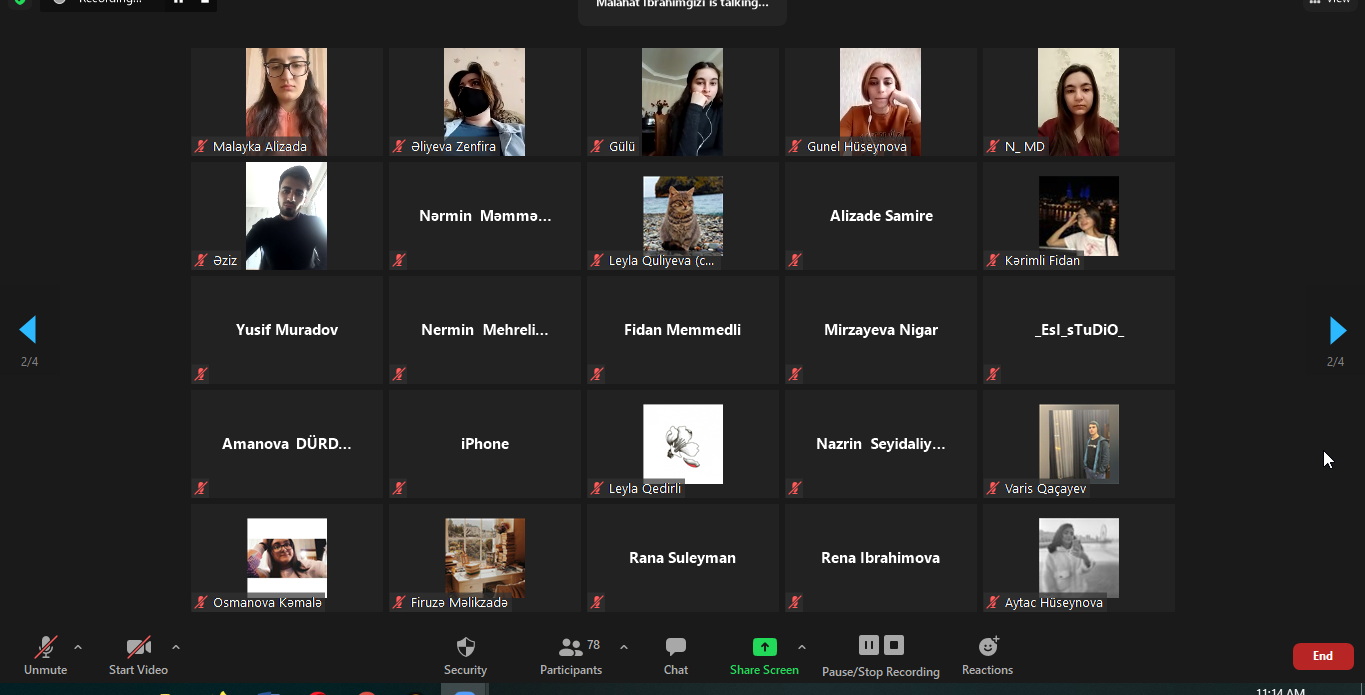
Task: Click muted mic icon on Kərimli Fidan's tile
Action: pyautogui.click(x=993, y=260)
